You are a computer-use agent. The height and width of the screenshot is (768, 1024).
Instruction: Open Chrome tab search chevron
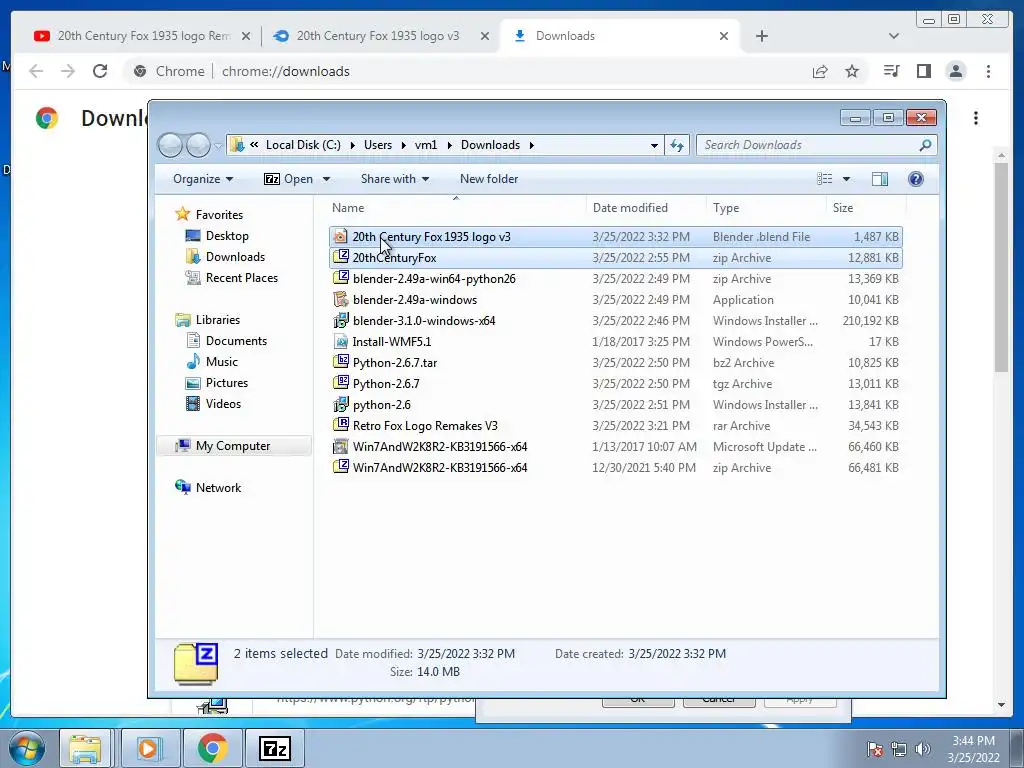[x=893, y=36]
